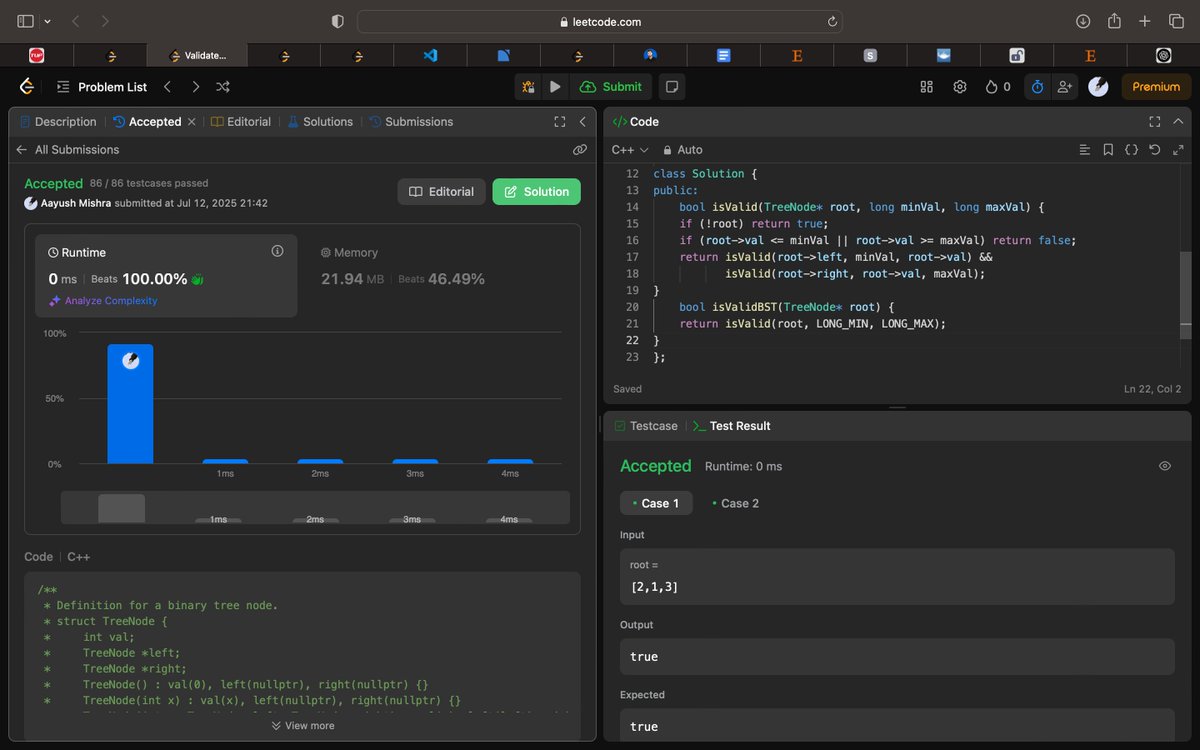Open LeetCode settings gear
Viewport: 1200px width, 750px height.
[x=960, y=87]
